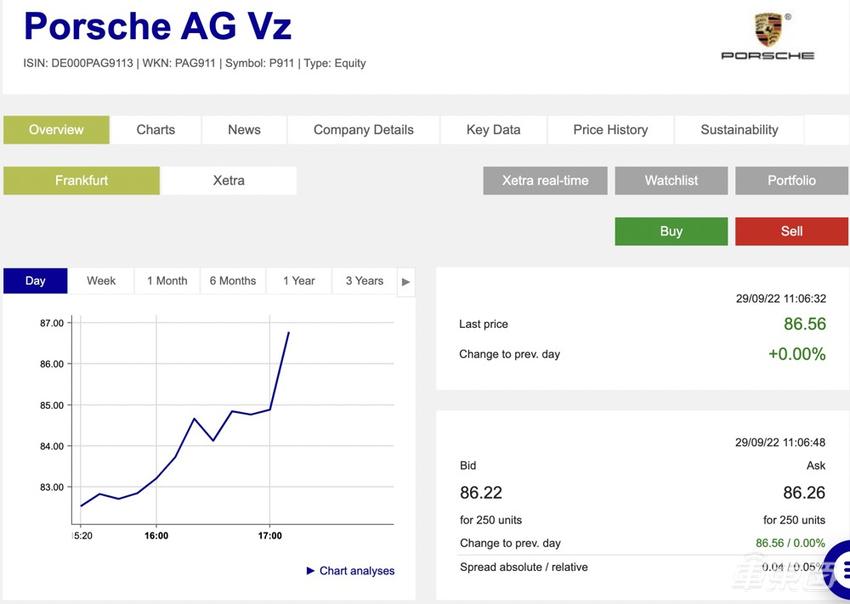View the Price History tab
Screen dimensions: 850x604
(x=610, y=130)
